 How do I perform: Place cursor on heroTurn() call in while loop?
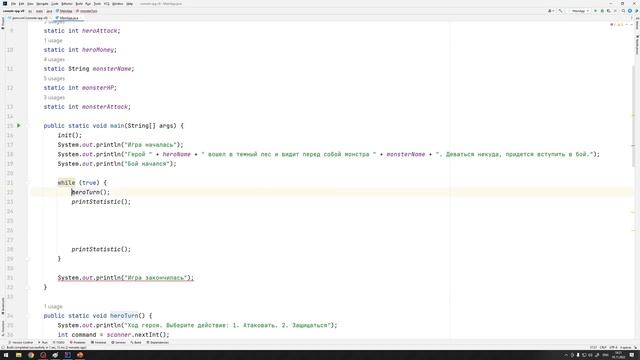[91, 192]
